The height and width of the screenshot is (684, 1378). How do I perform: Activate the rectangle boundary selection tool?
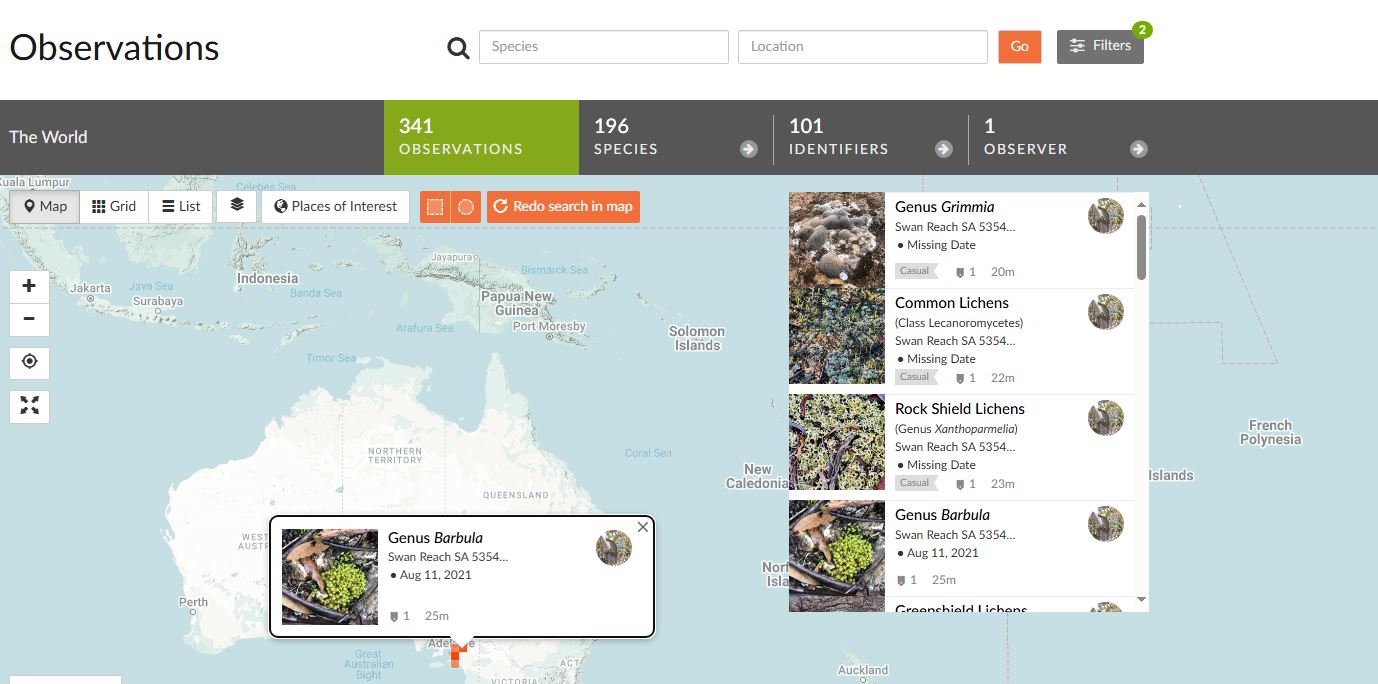(x=435, y=207)
